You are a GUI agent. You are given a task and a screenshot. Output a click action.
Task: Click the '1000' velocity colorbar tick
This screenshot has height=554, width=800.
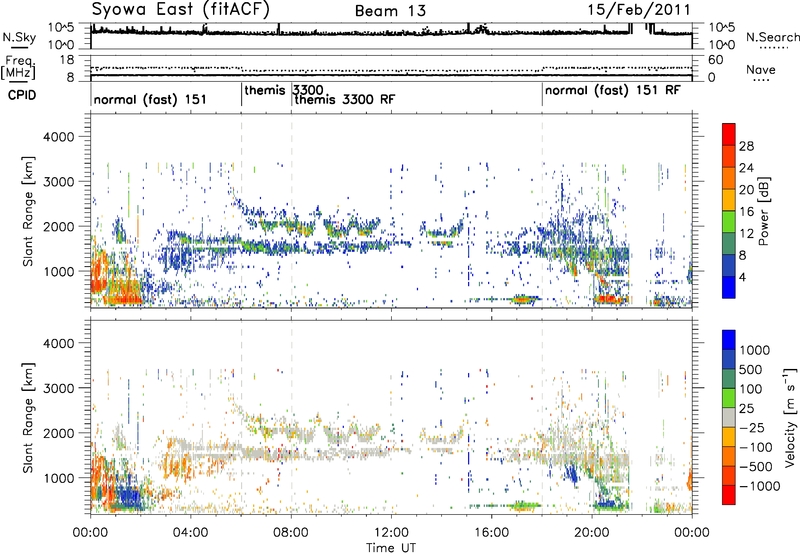(755, 350)
